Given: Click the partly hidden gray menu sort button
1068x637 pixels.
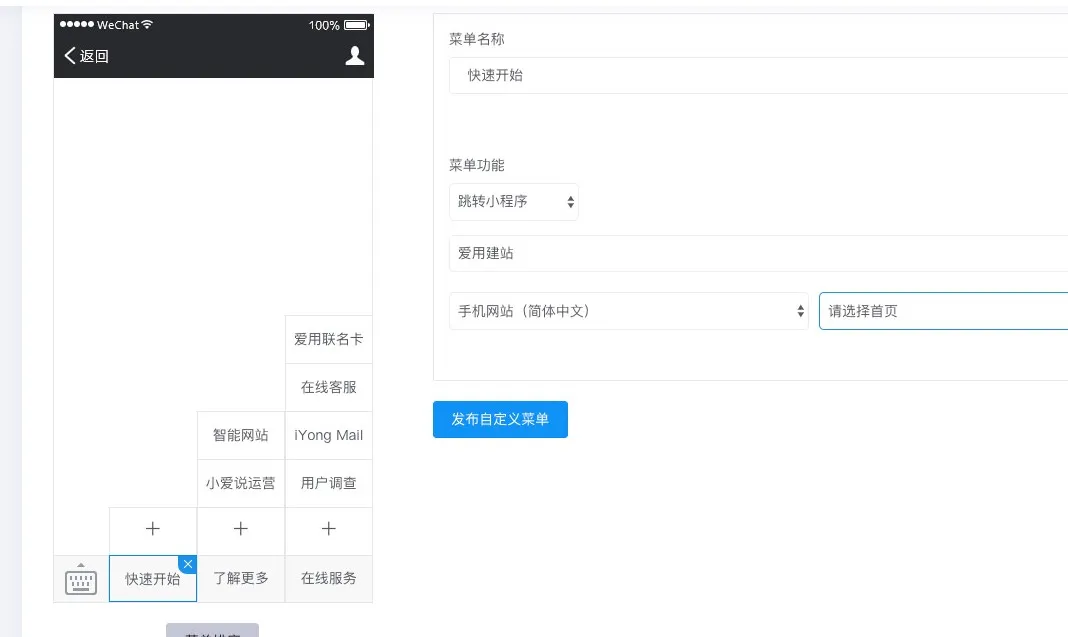Looking at the screenshot, I should [x=213, y=630].
